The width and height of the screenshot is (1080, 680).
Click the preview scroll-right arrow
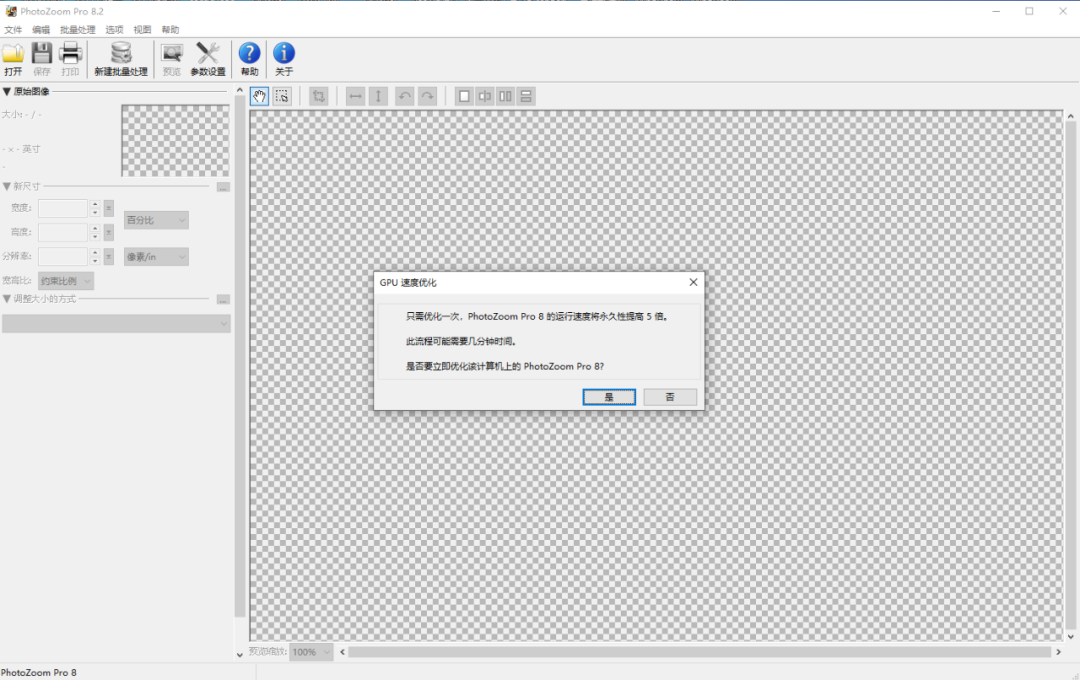[1059, 652]
